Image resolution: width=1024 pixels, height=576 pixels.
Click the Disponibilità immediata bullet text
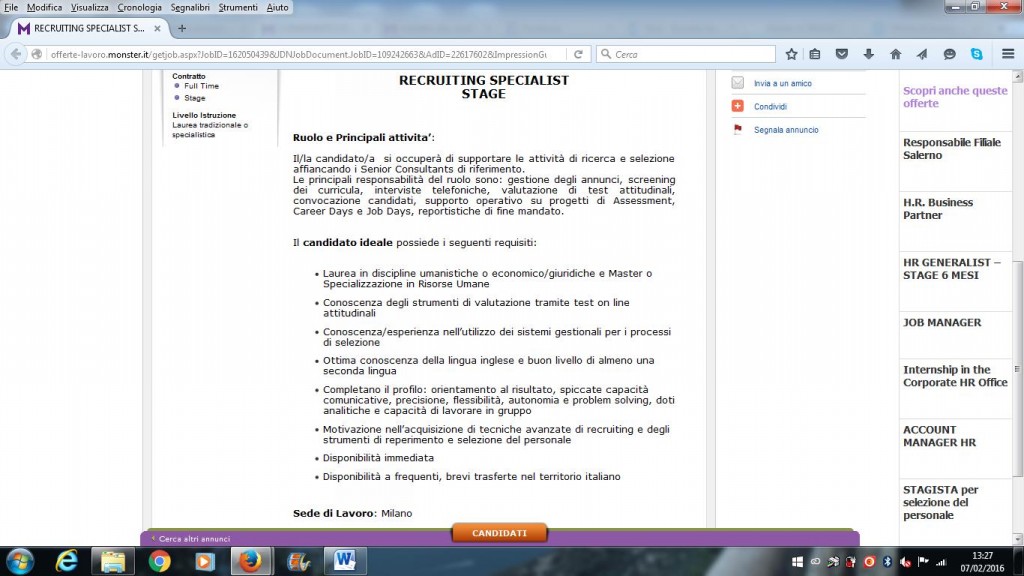[378, 458]
